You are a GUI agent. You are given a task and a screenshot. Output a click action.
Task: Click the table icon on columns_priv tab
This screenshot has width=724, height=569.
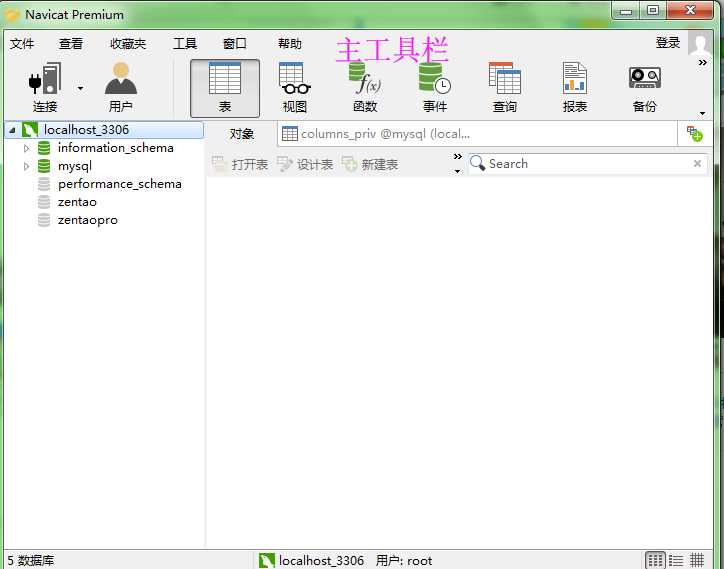[x=290, y=134]
